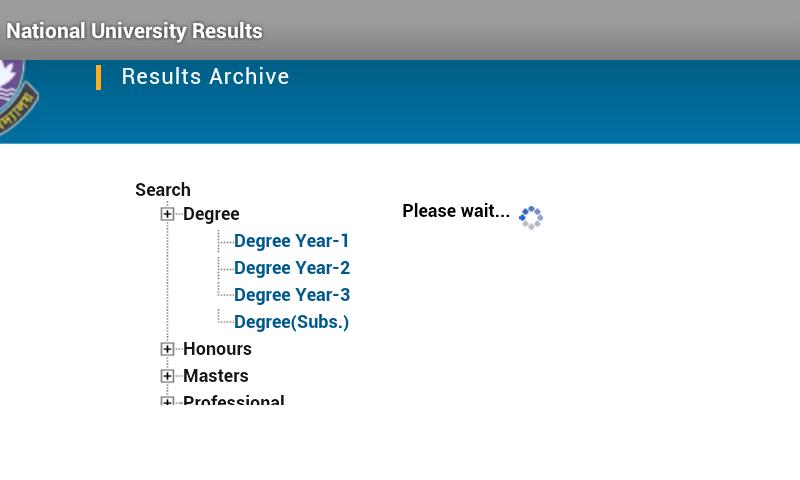Screen dimensions: 800x480
Task: Click the Professional category label
Action: point(233,401)
